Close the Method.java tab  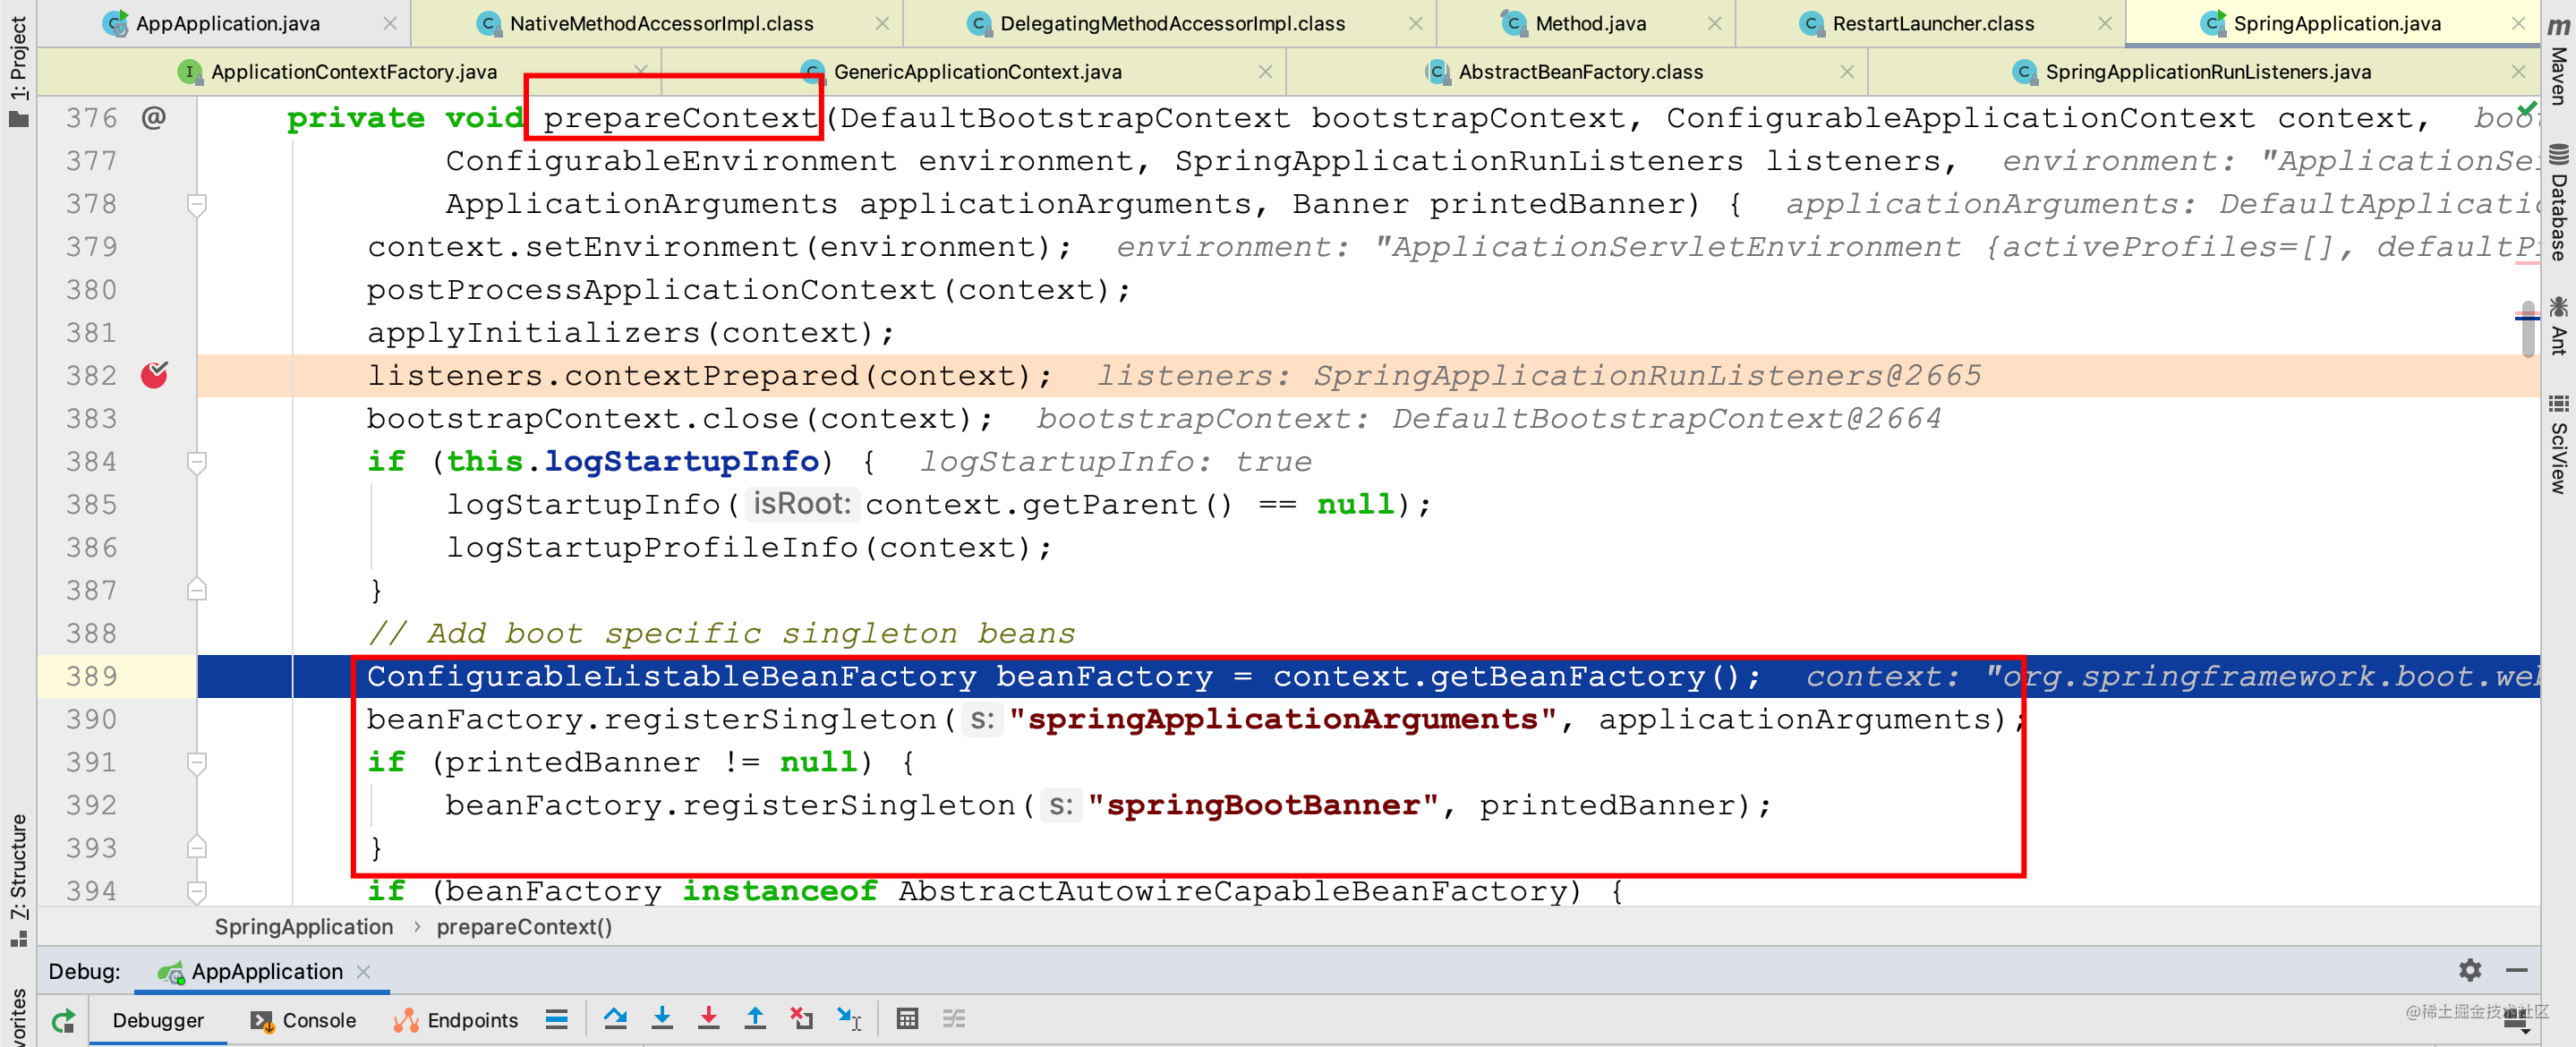coord(1715,23)
